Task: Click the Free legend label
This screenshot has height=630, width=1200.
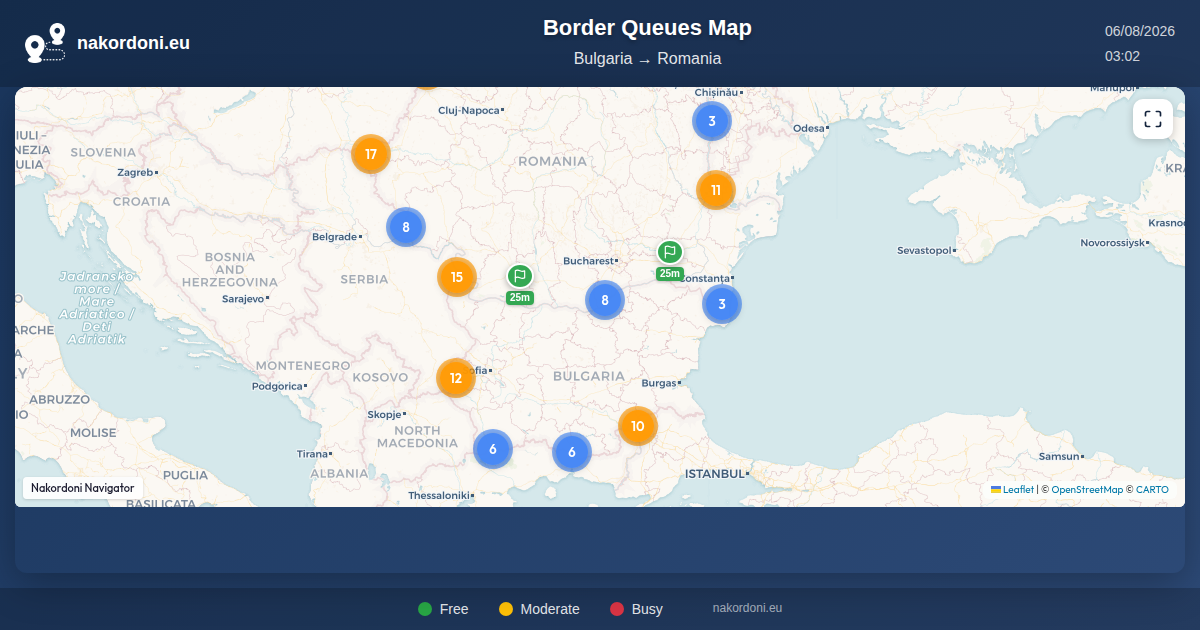Action: click(454, 609)
